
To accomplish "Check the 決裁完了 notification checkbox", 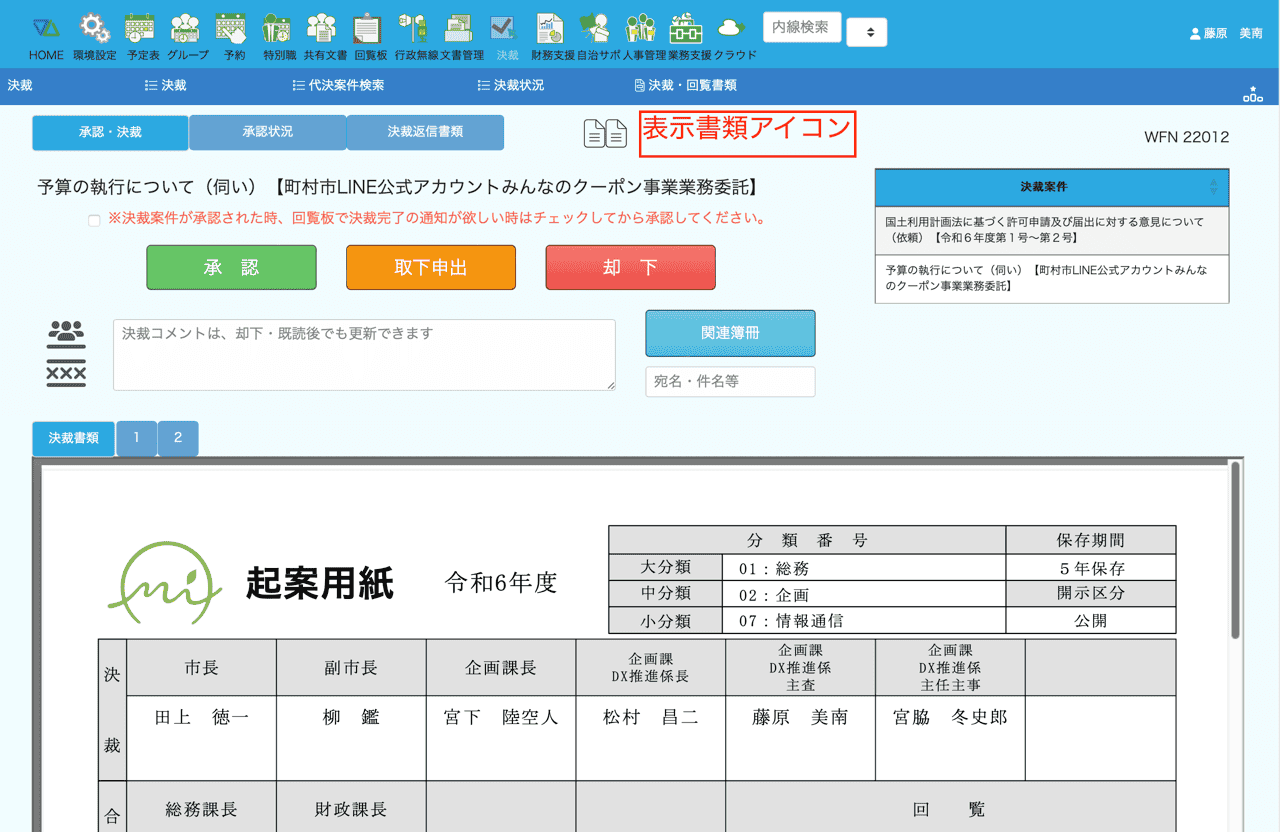I will point(94,220).
